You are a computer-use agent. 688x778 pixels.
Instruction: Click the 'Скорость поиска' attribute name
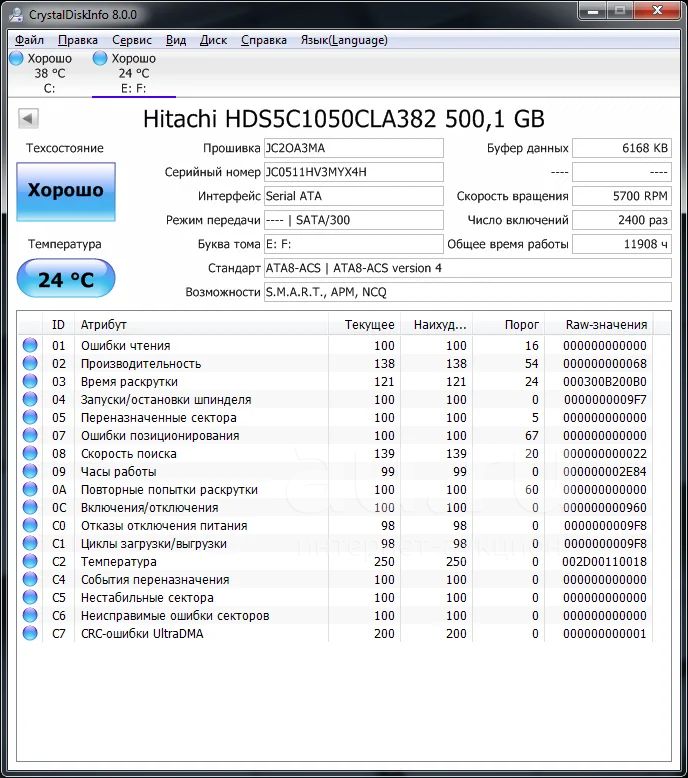coord(128,454)
